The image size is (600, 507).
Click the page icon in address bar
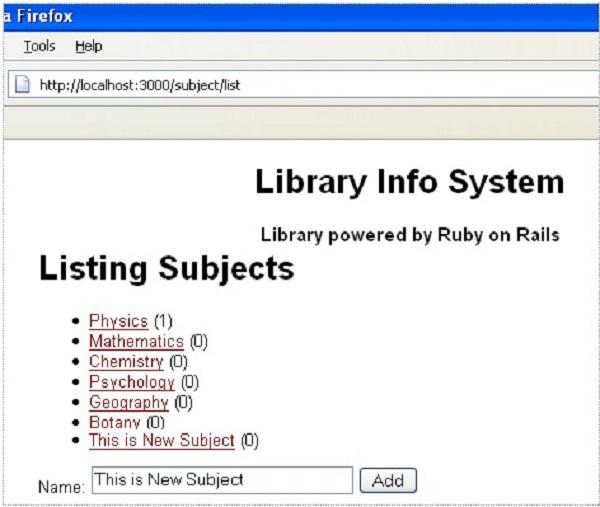pyautogui.click(x=22, y=84)
